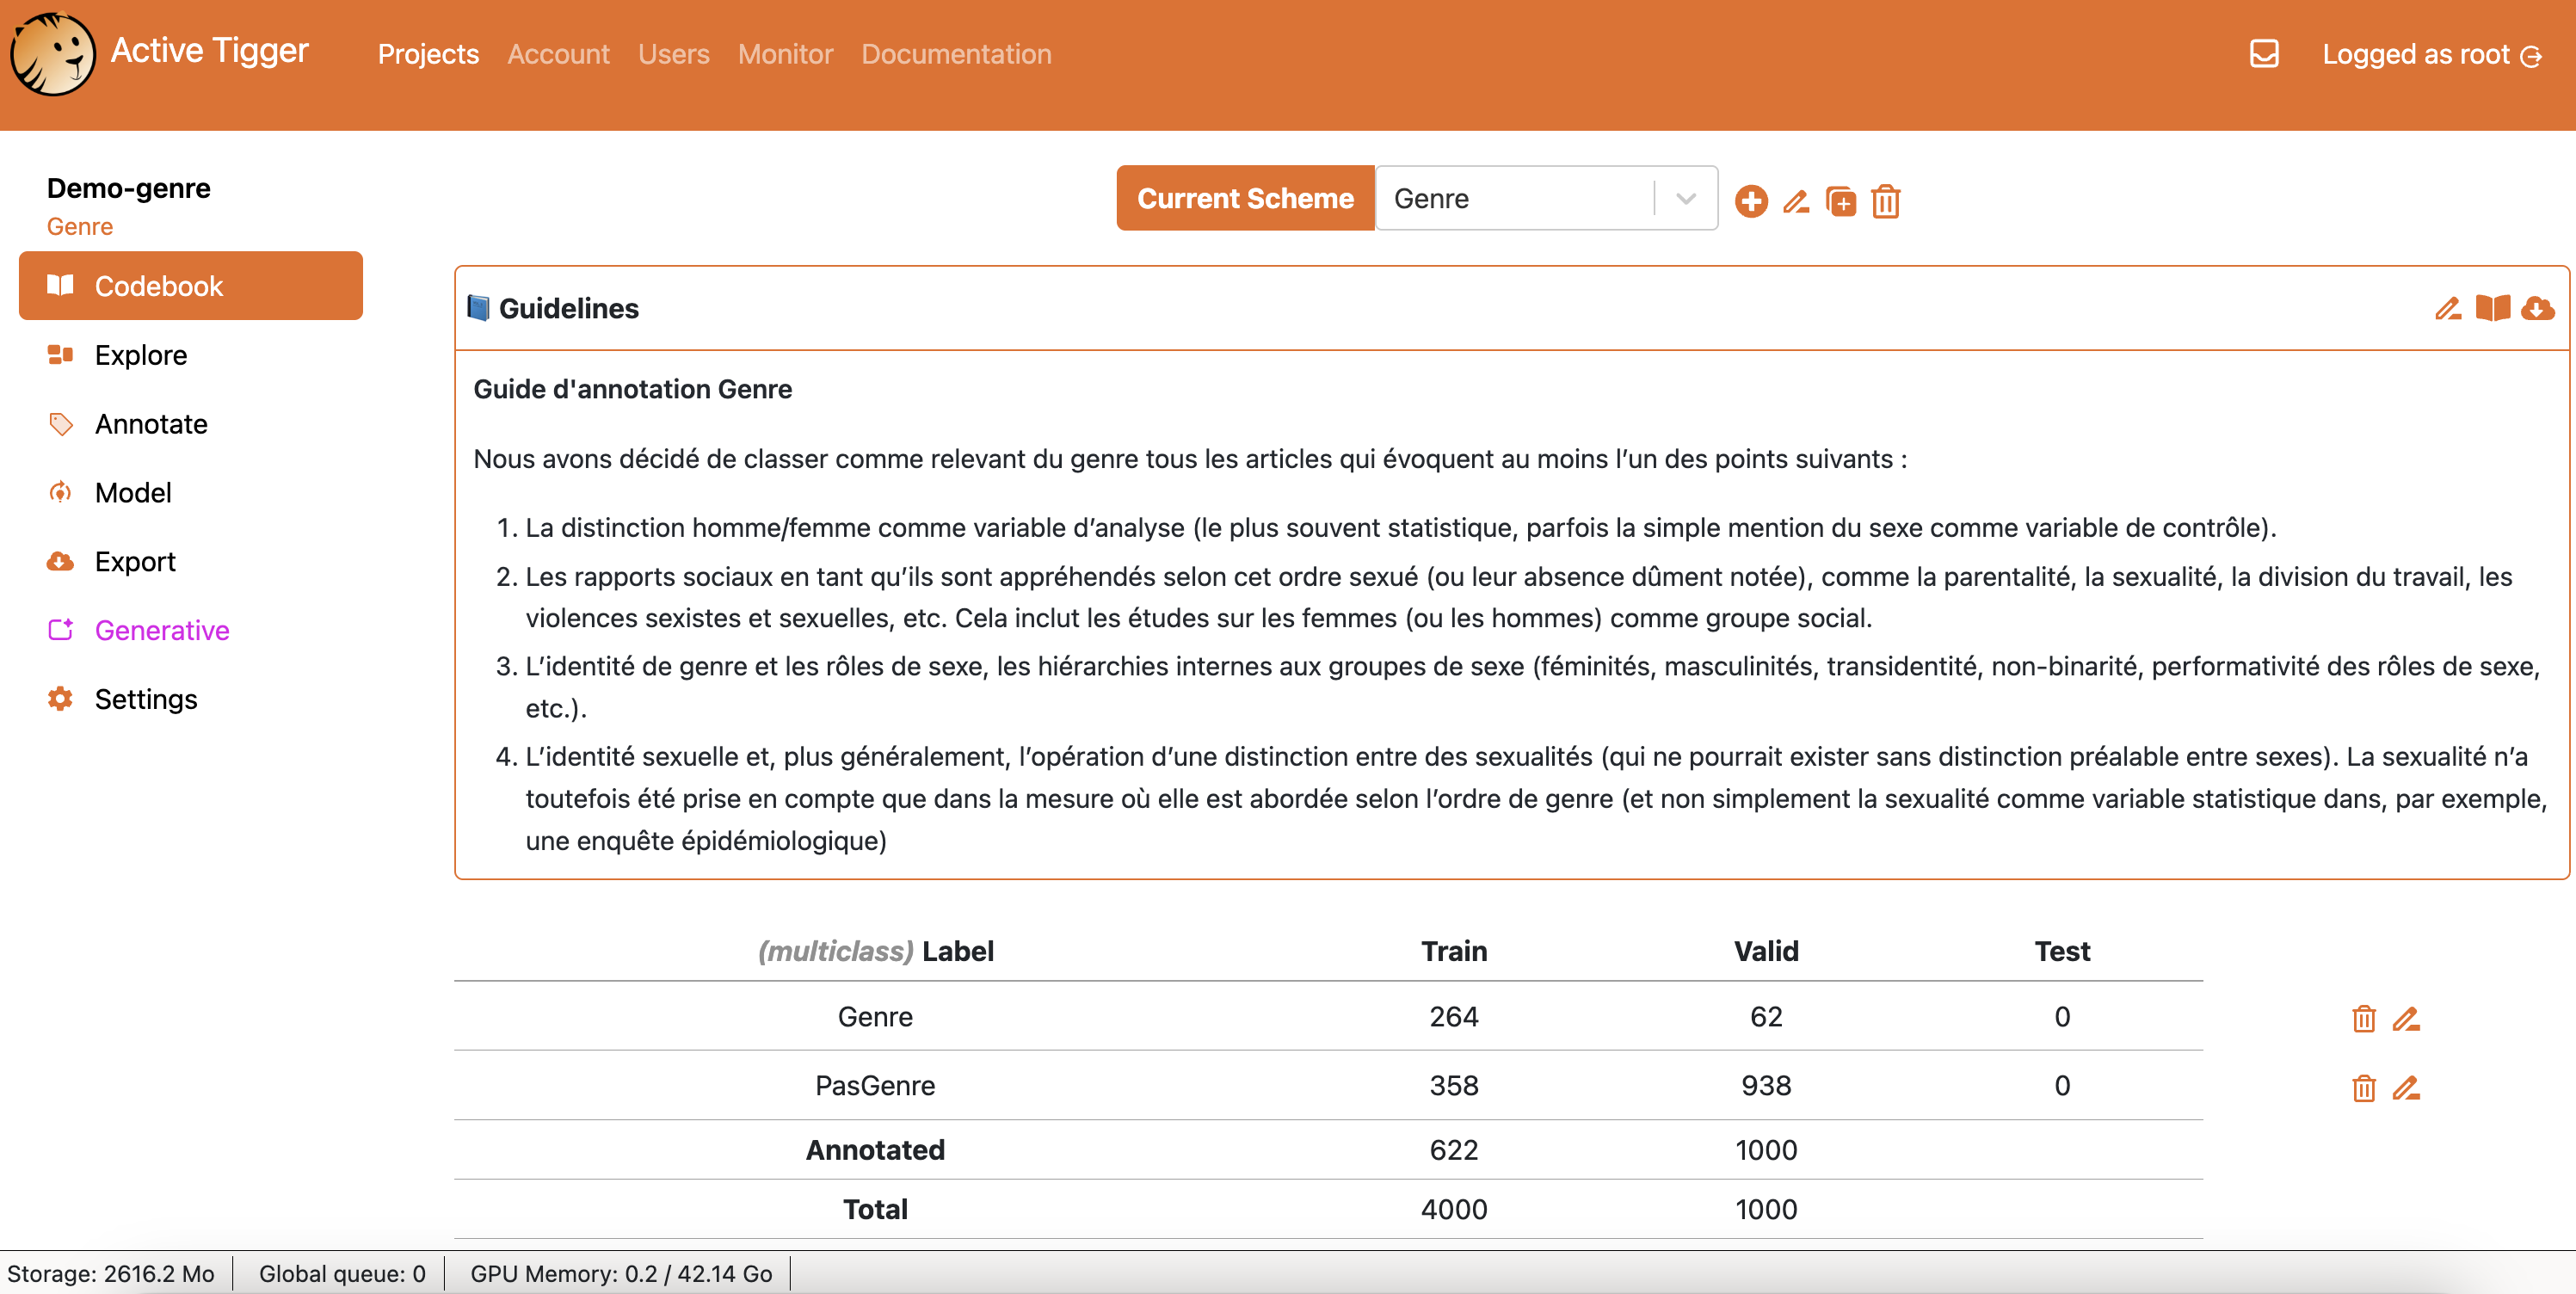This screenshot has height=1294, width=2576.
Task: Click the Explore sidebar icon
Action: click(x=60, y=354)
